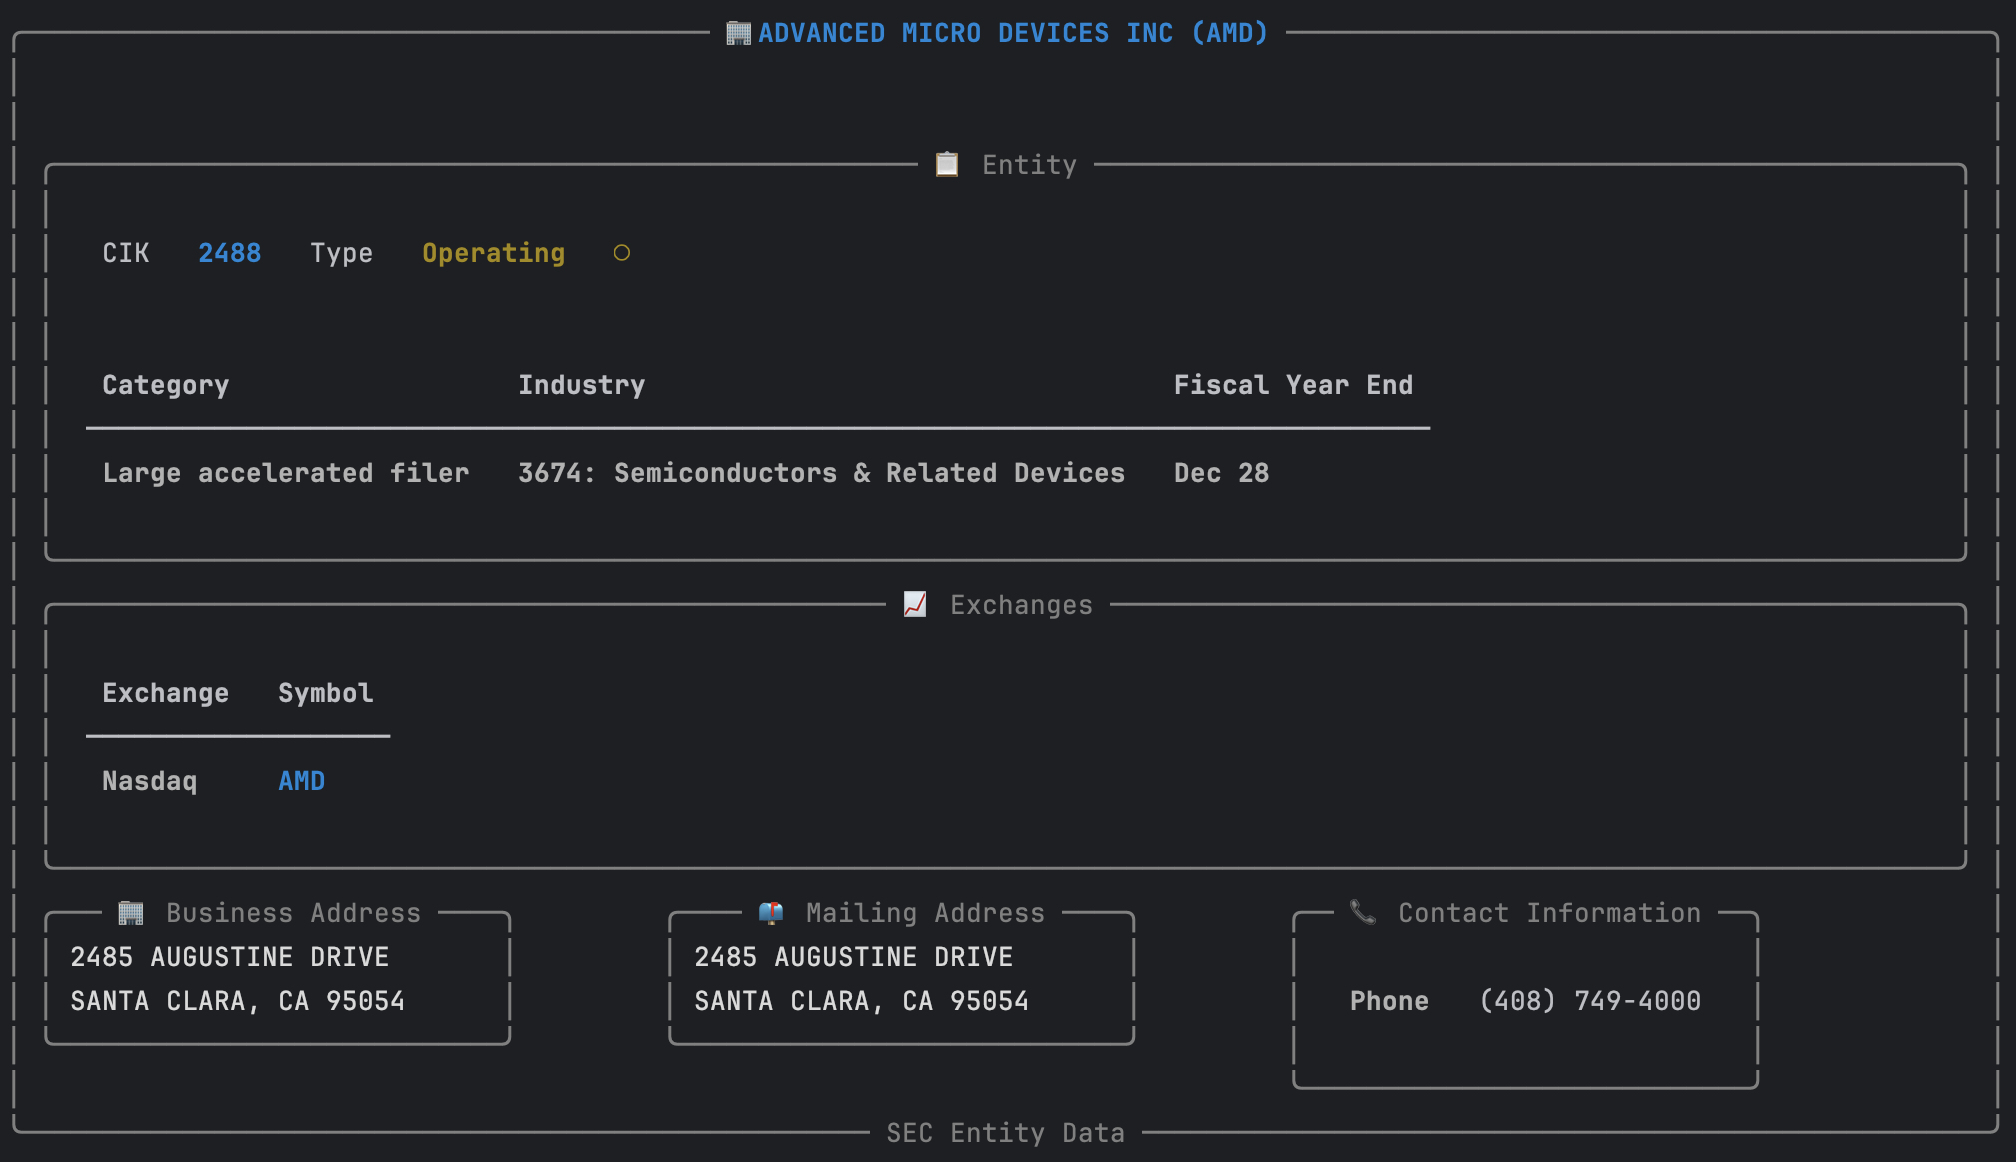Viewport: 2016px width, 1162px height.
Task: Click the clipboard icon next to Entity
Action: pyautogui.click(x=946, y=164)
